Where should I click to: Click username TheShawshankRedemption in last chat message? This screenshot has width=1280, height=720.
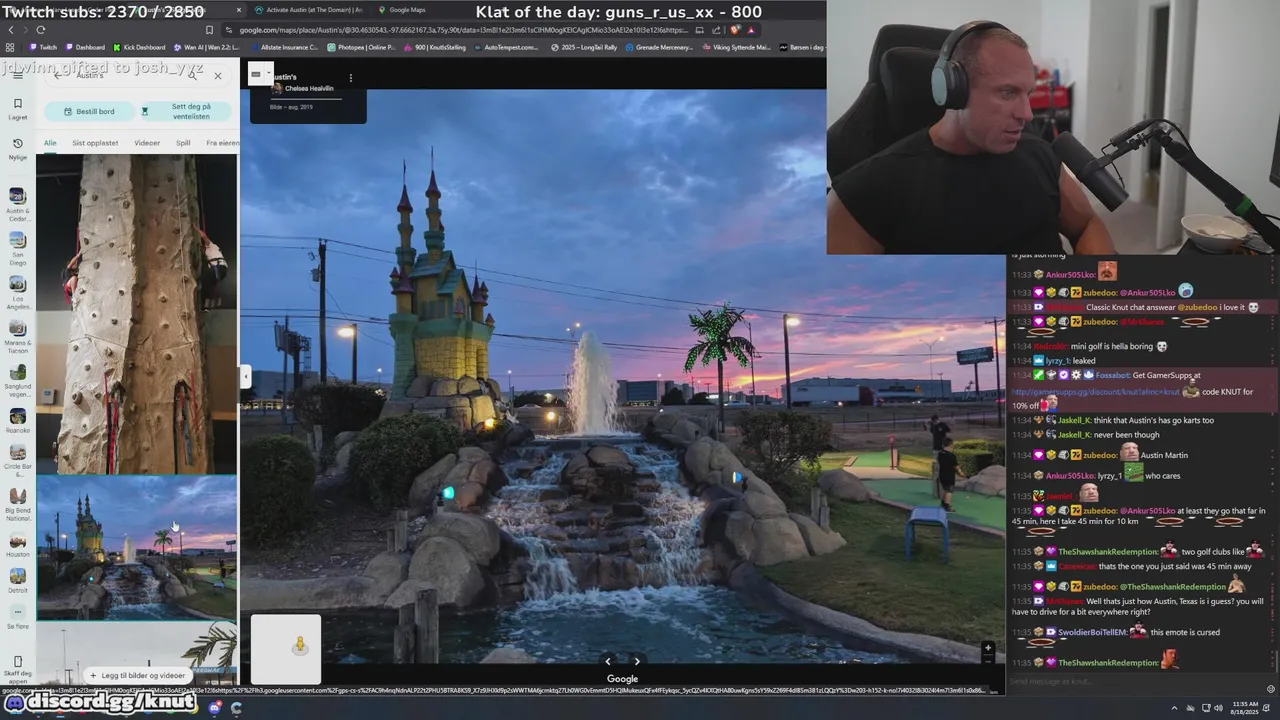point(1107,663)
